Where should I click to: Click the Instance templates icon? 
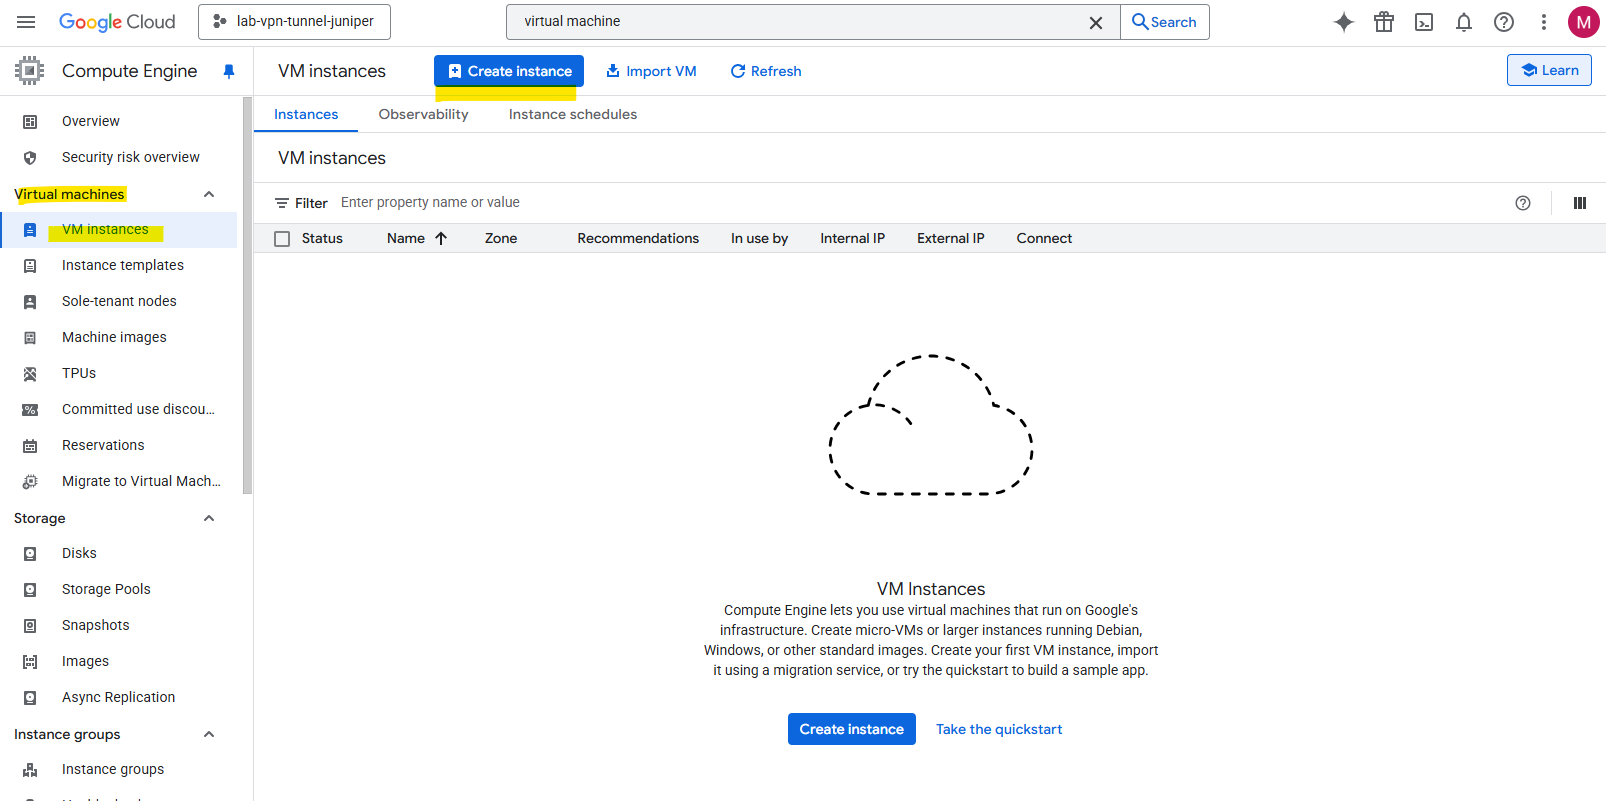30,265
